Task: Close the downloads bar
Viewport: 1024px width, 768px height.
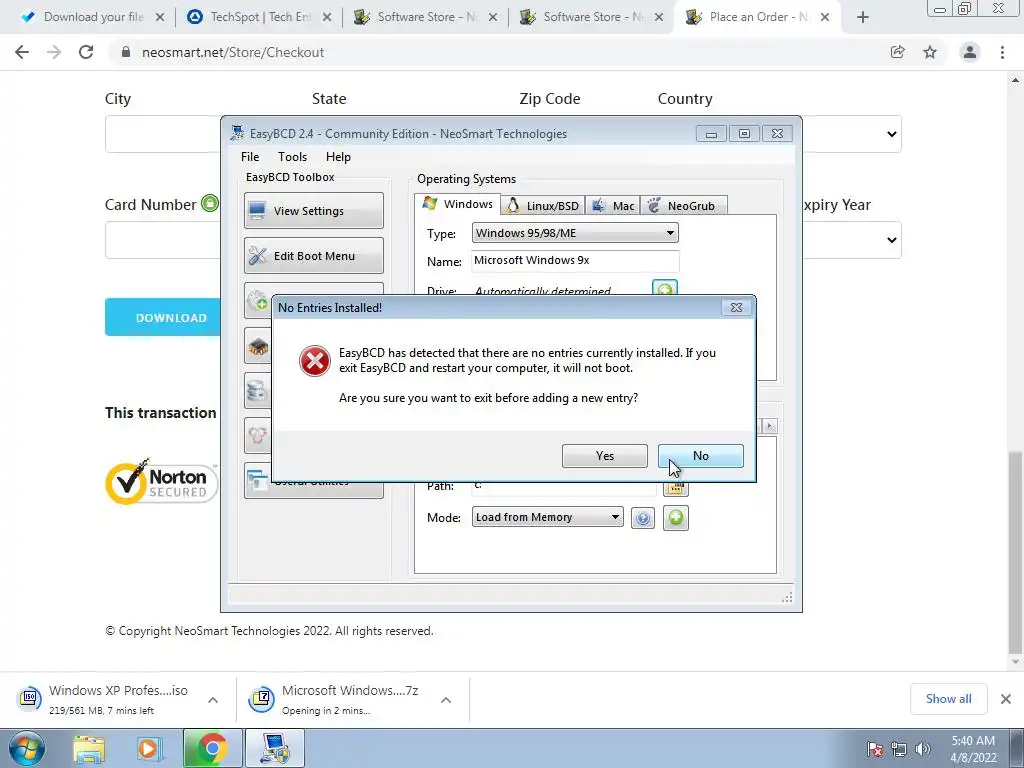Action: [1006, 699]
